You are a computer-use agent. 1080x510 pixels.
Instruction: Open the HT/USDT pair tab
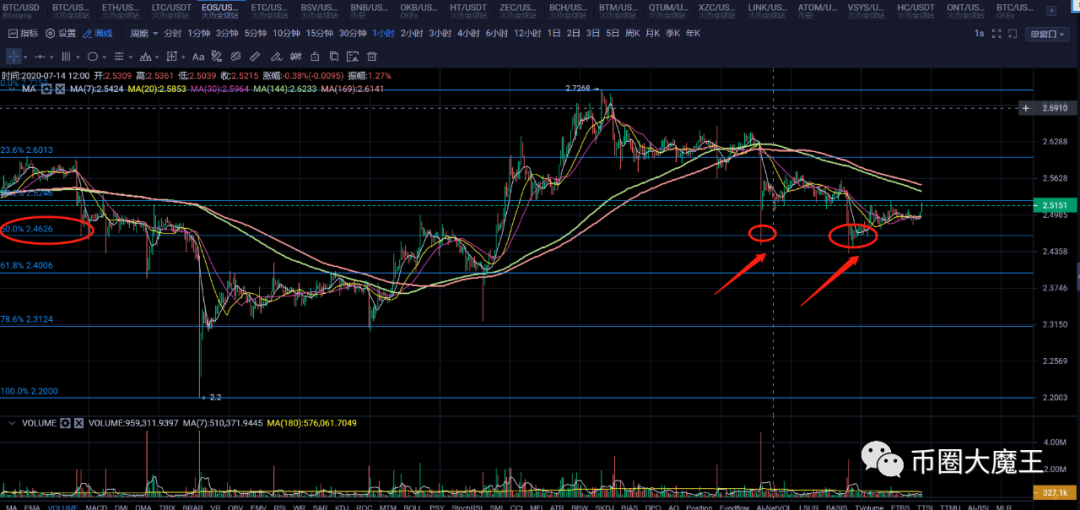click(x=467, y=10)
